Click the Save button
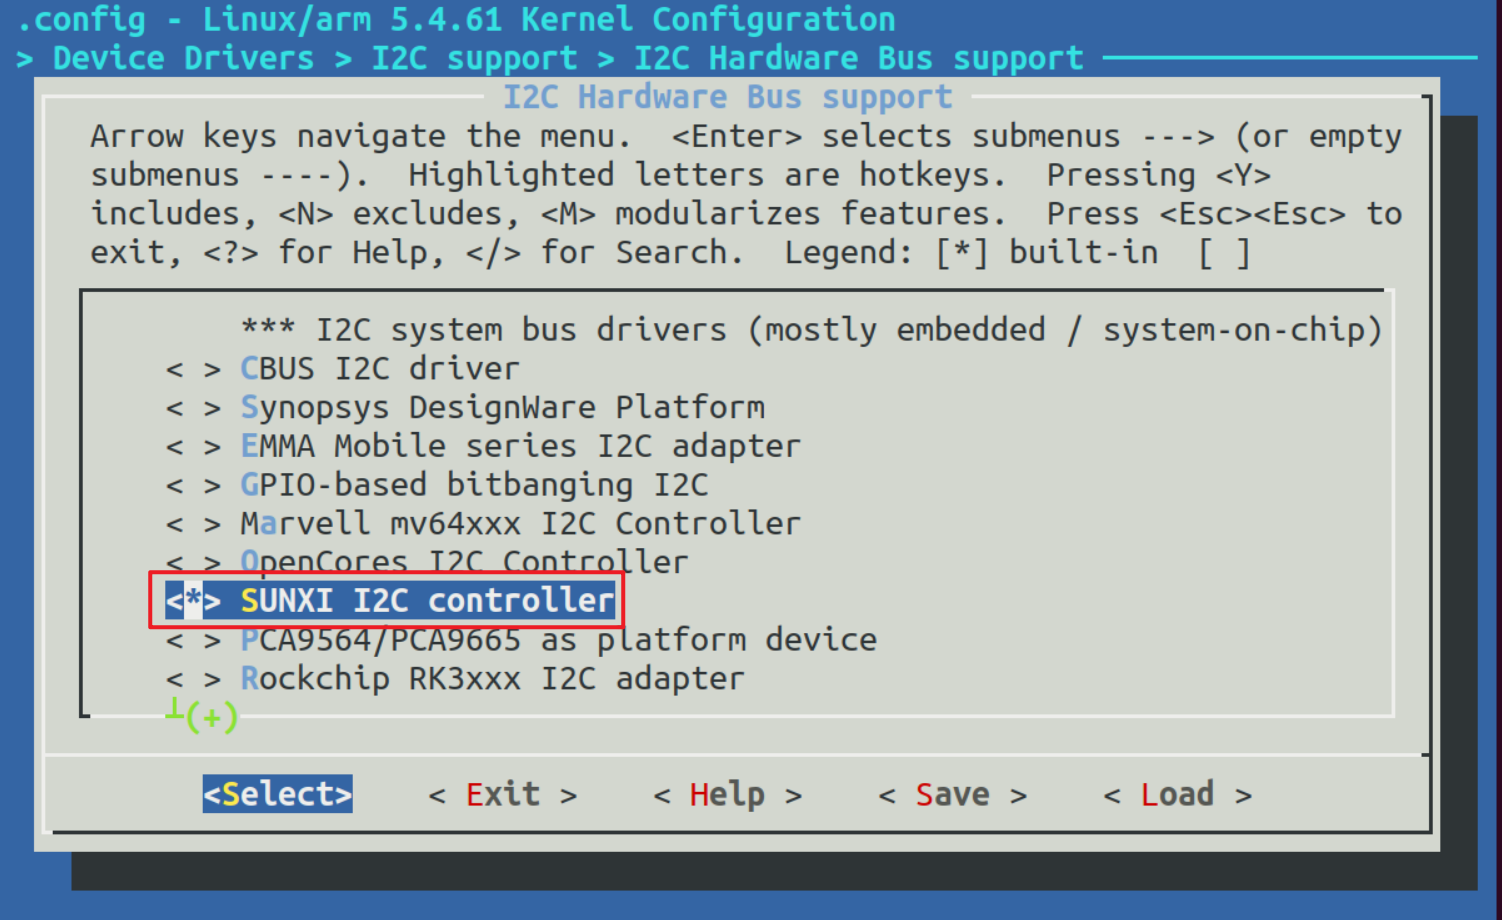 [952, 795]
